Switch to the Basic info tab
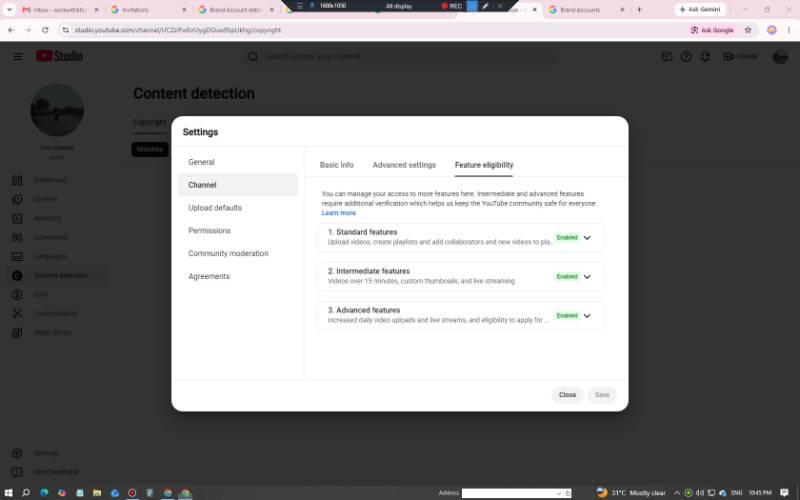Image resolution: width=800 pixels, height=500 pixels. tap(337, 165)
